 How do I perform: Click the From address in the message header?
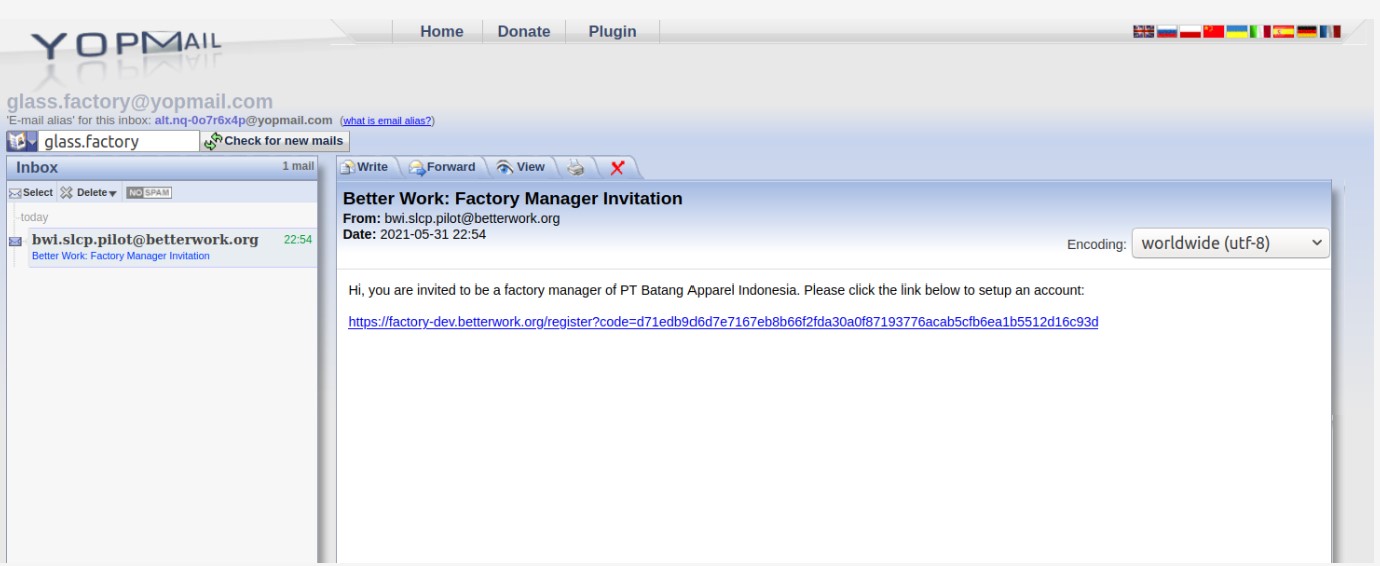point(472,218)
